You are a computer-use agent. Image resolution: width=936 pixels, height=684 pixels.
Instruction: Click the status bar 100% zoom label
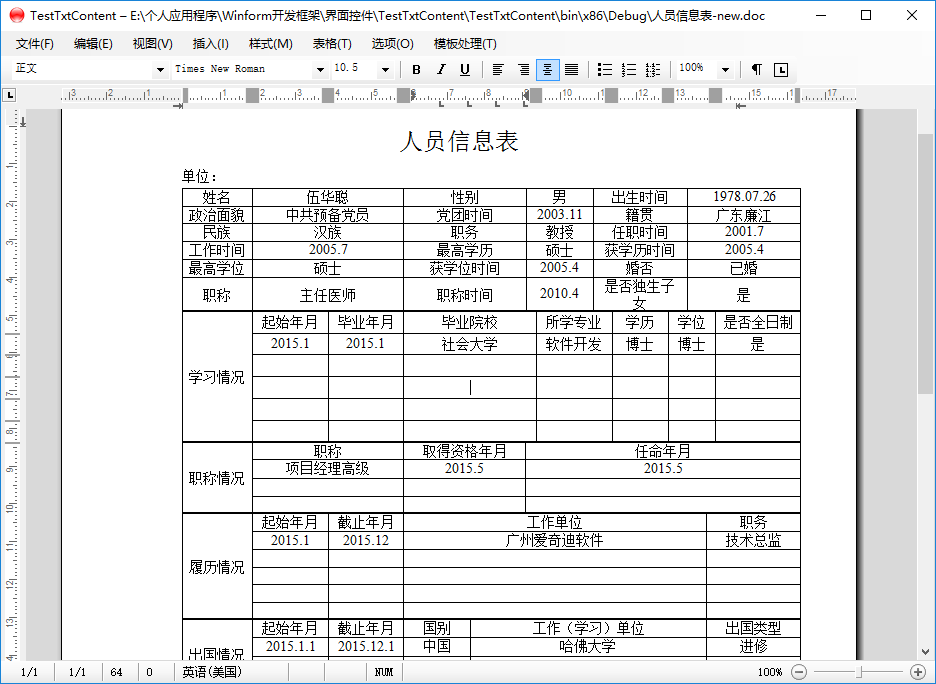pos(769,672)
